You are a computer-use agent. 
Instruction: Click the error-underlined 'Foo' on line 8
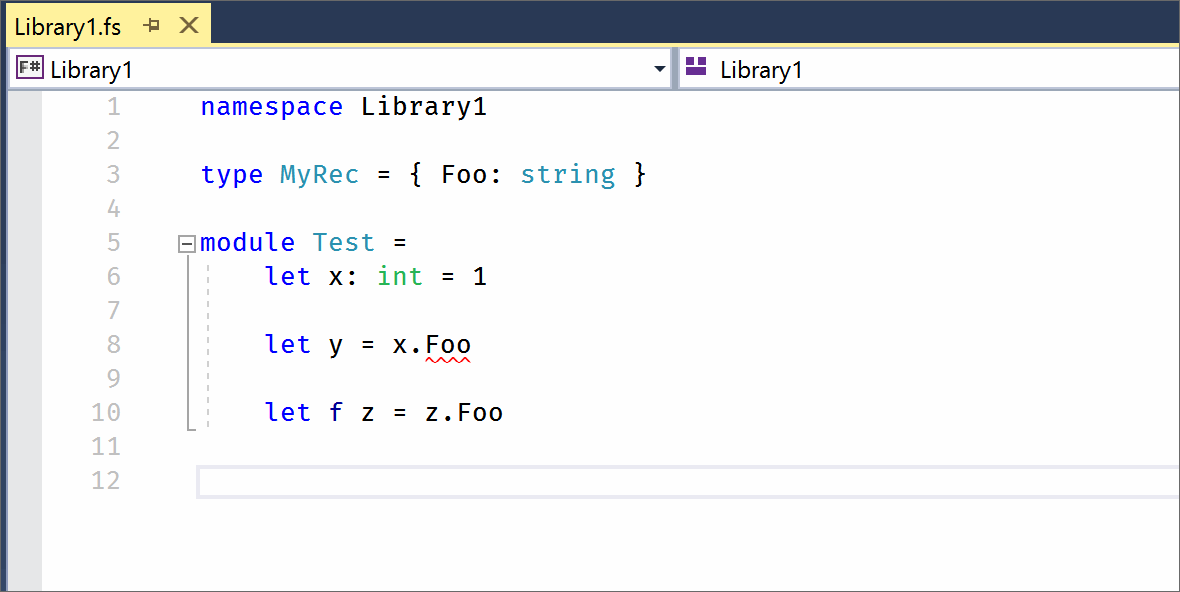point(448,345)
